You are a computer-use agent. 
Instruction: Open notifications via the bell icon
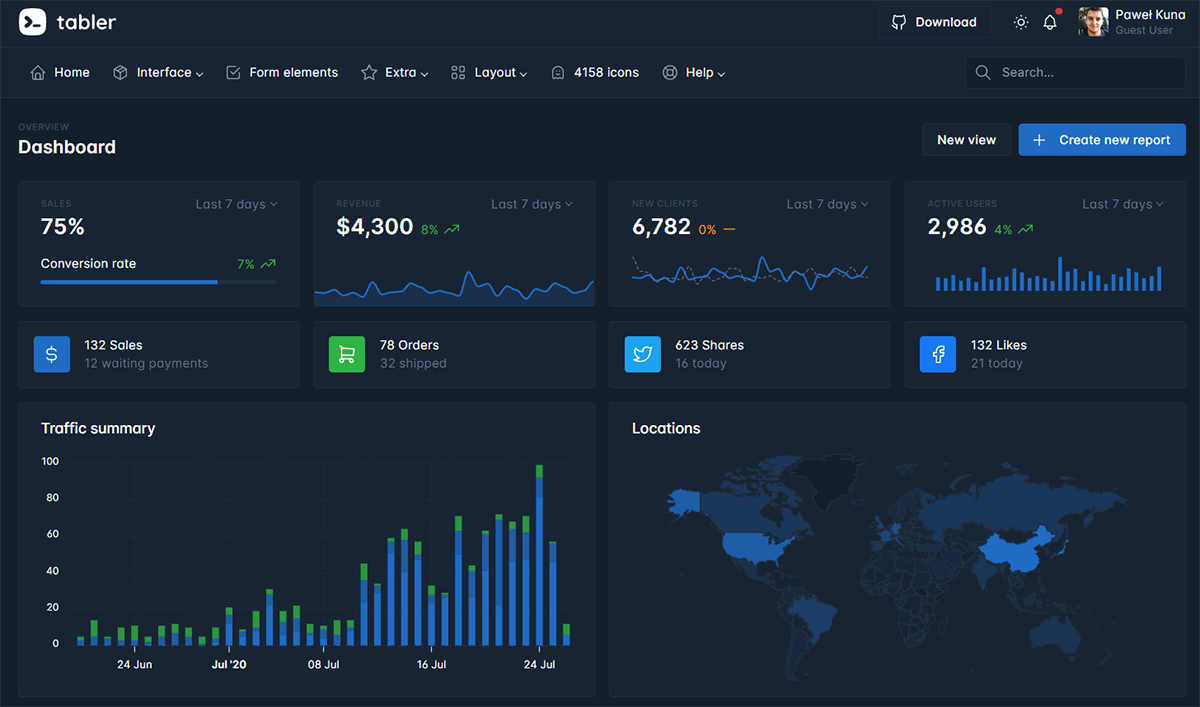1050,21
